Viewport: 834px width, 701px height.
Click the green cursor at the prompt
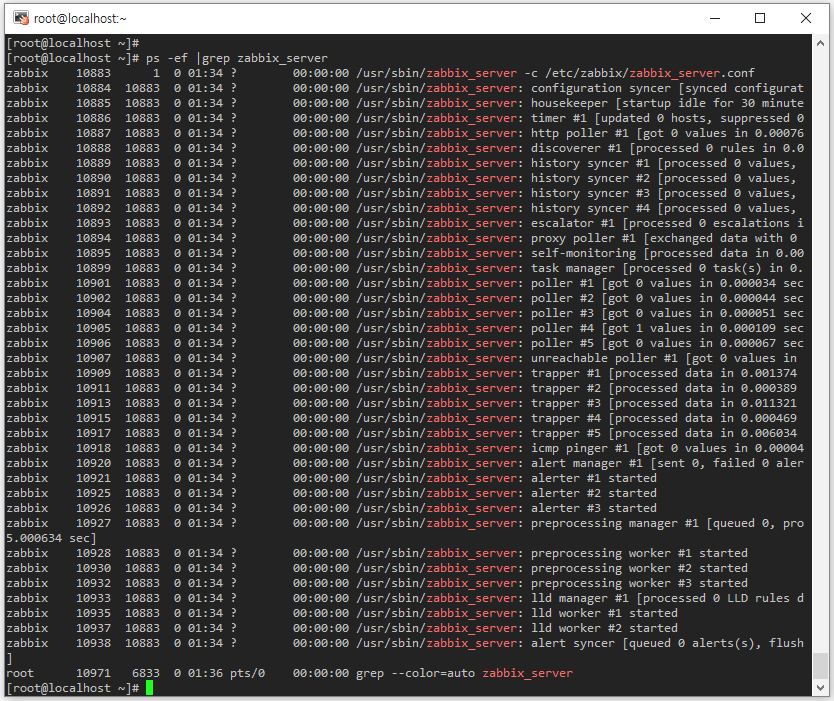[149, 688]
